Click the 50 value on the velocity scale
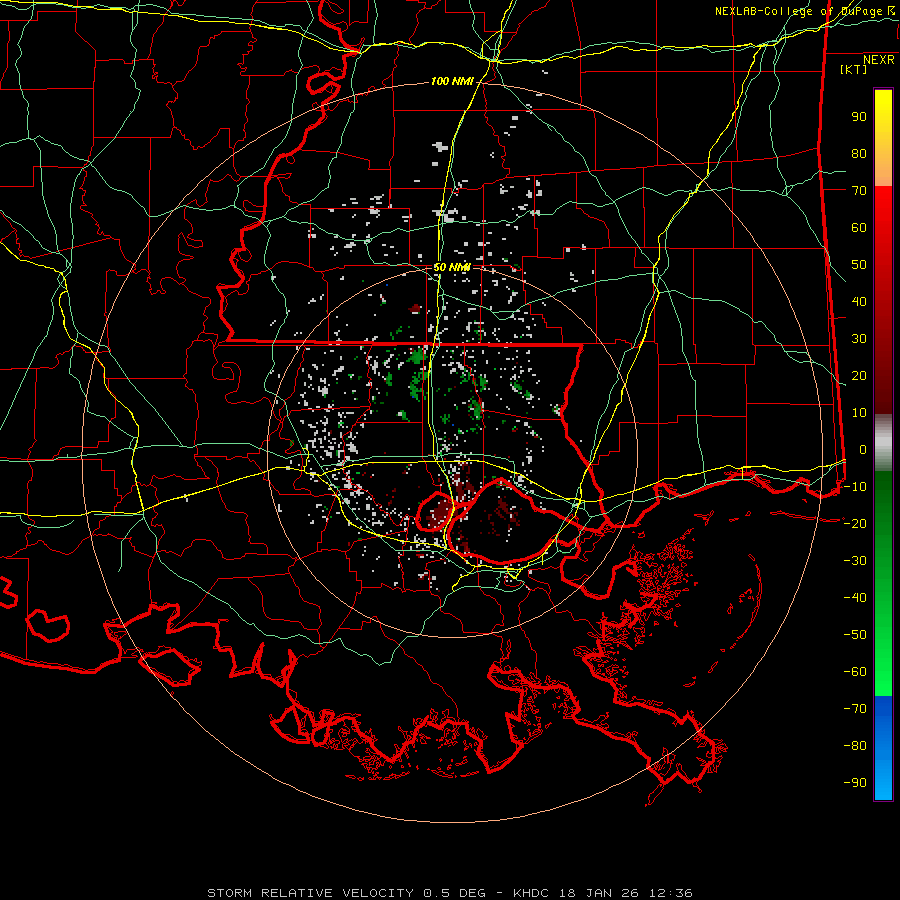The height and width of the screenshot is (900, 900). point(859,265)
